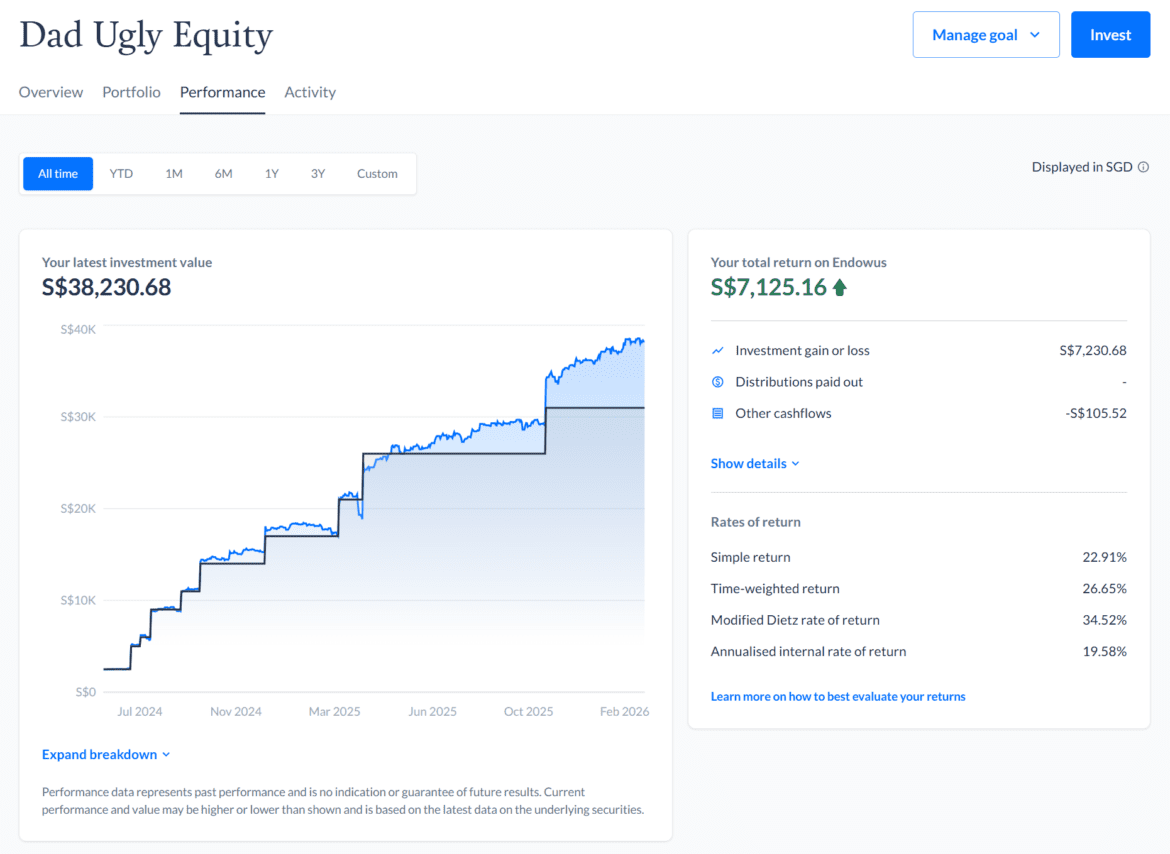The image size is (1170, 854).
Task: Click the green upward arrow beside total return
Action: click(840, 287)
